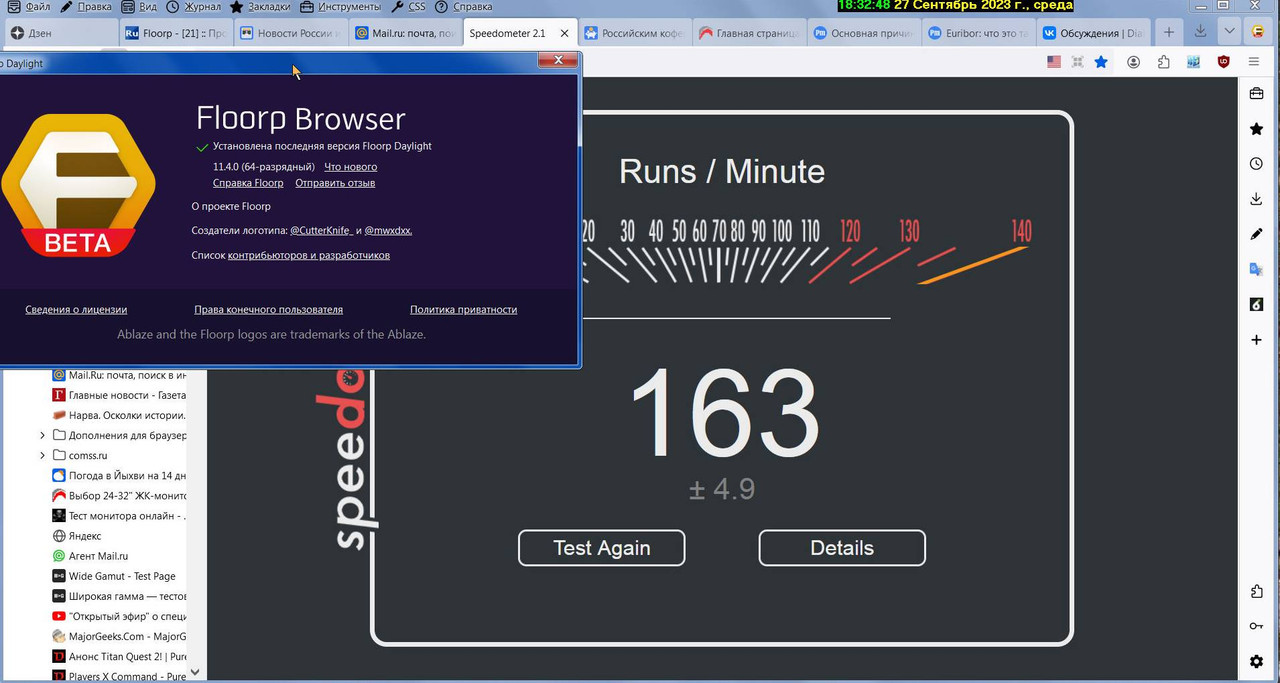Click the downloads arrow in tab bar
The height and width of the screenshot is (683, 1280).
pos(1200,32)
